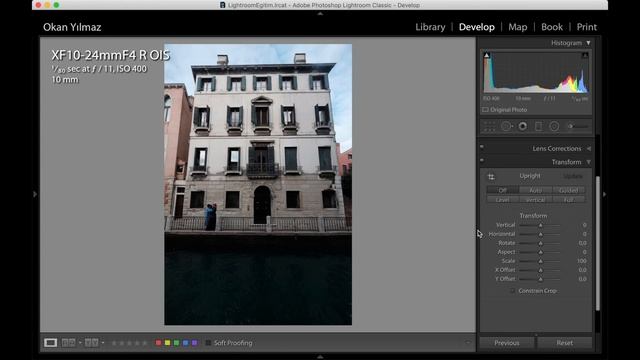Click the X Offset slider handle

540,270
